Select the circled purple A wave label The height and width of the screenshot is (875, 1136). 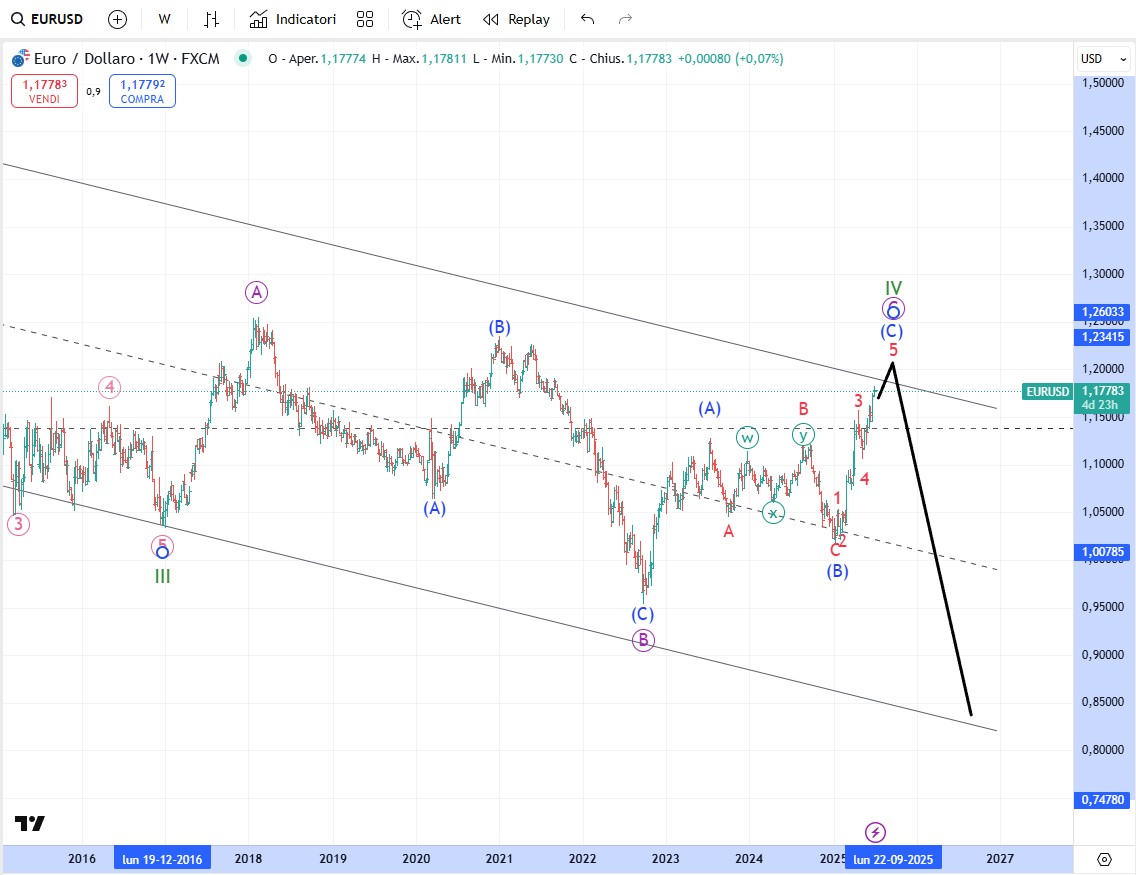(x=256, y=293)
